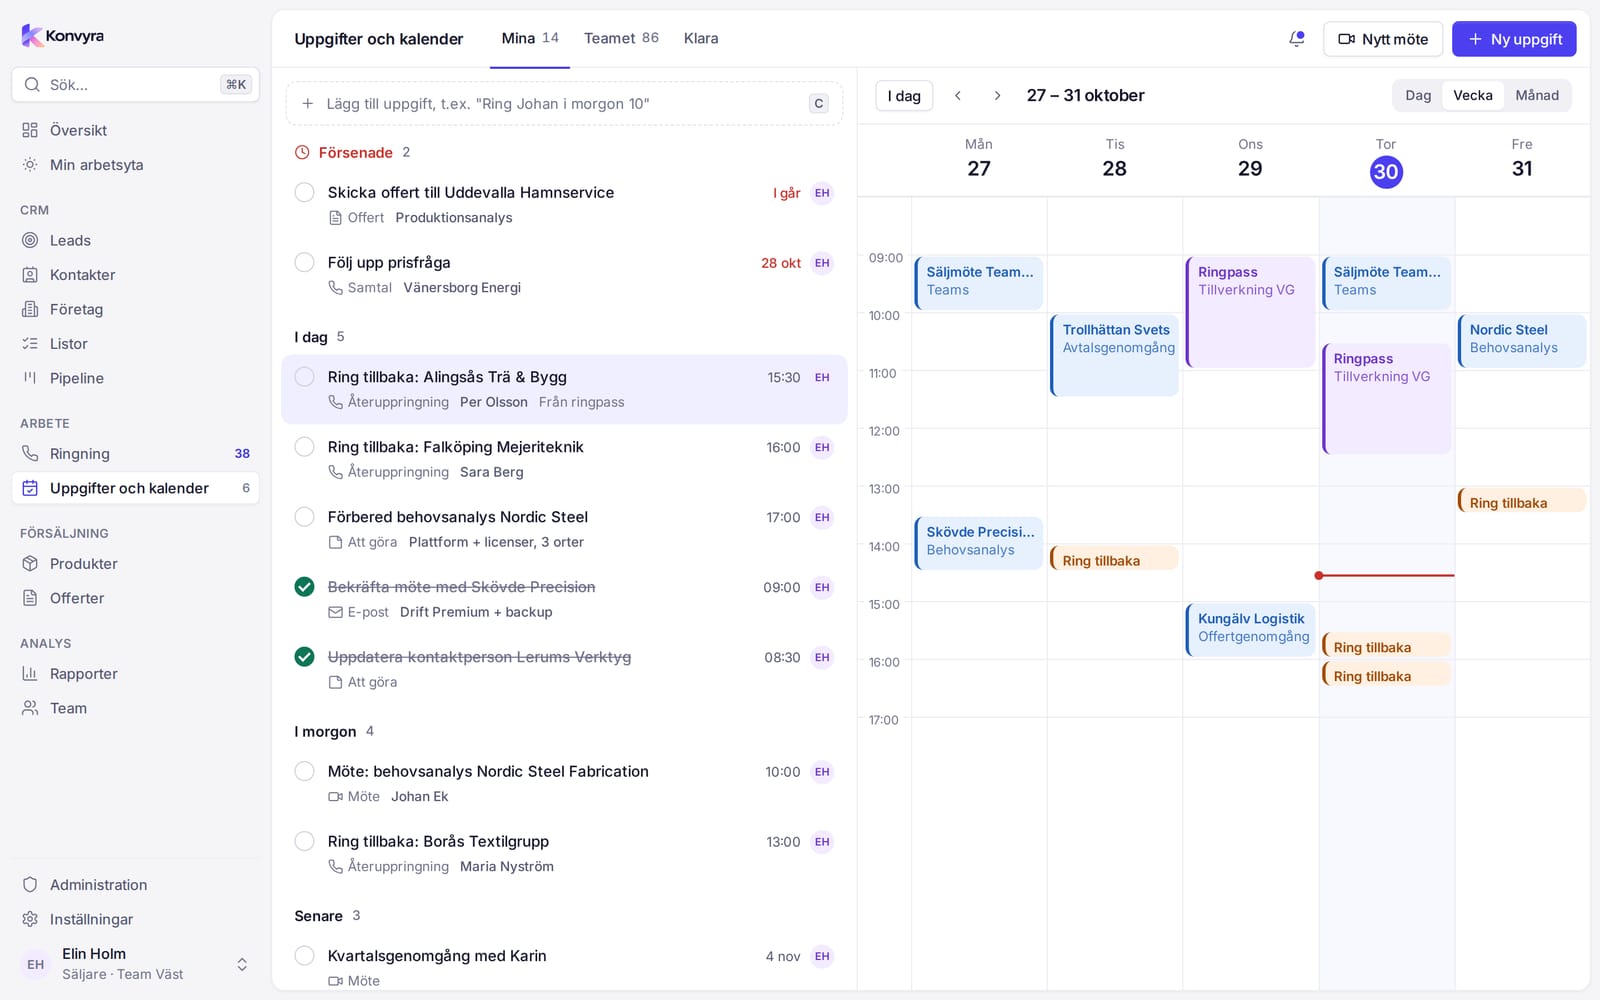Open Offerter page

[x=135, y=598]
